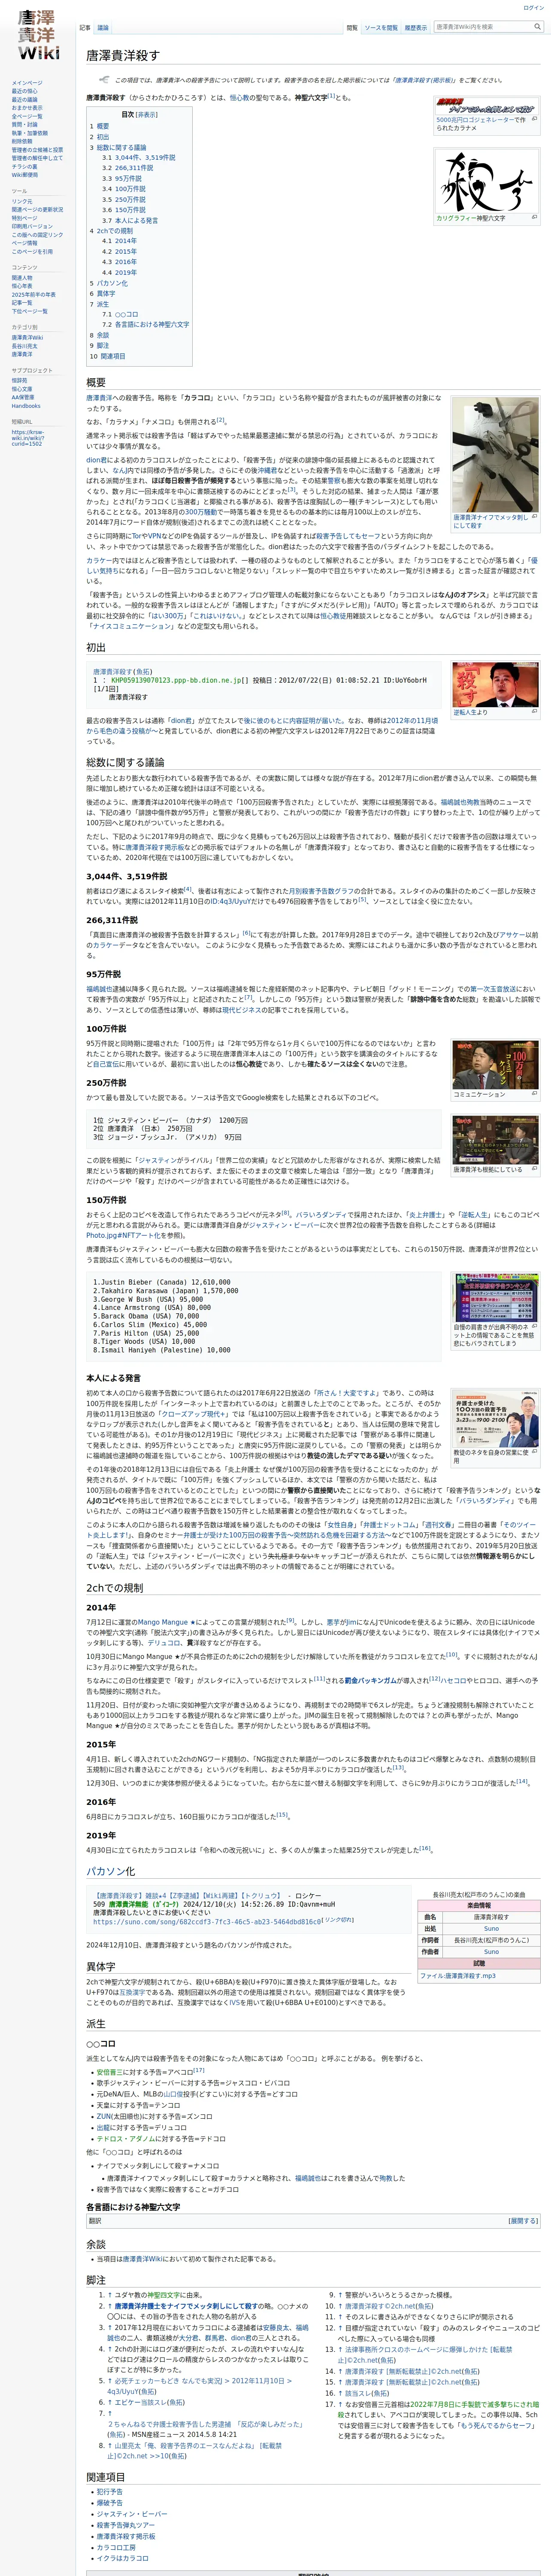
Task: Jump to contents entry 3.7 本人による発言
Action: click(x=129, y=220)
